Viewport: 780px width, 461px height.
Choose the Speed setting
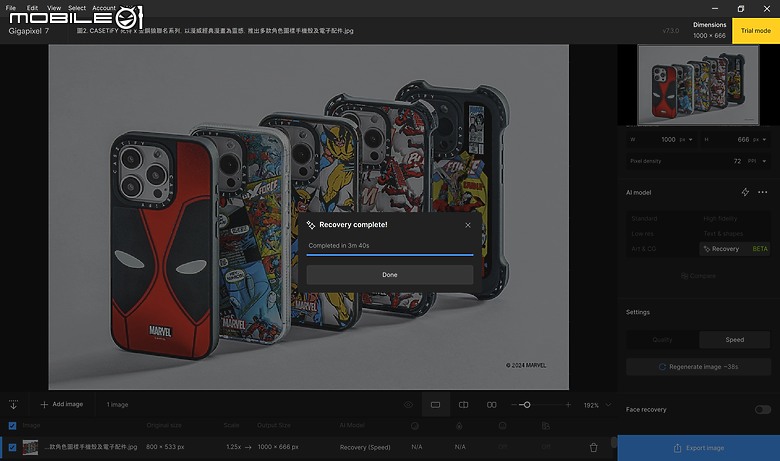[x=734, y=340]
